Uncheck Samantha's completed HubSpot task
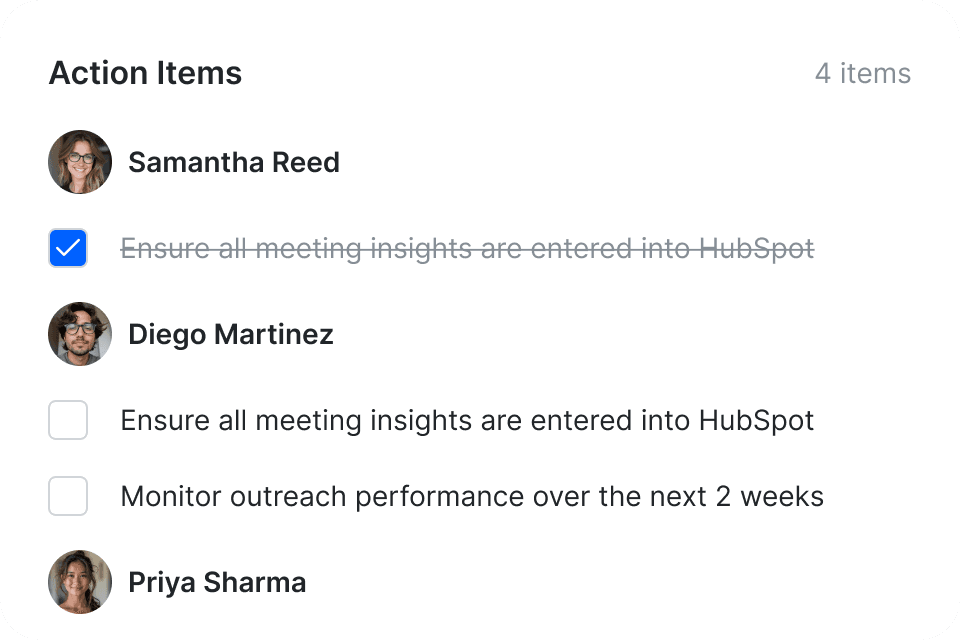Viewport: 960px width, 640px height. pos(68,248)
